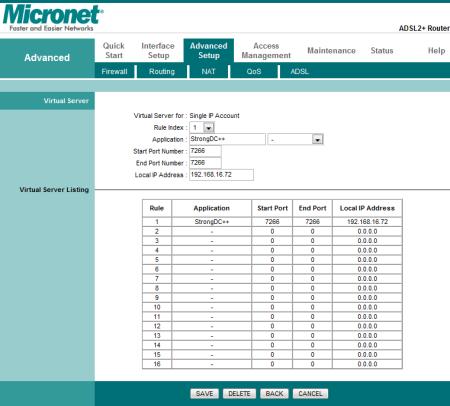Viewport: 450px width, 406px height.
Task: Open the Quick Start tab
Action: click(114, 51)
